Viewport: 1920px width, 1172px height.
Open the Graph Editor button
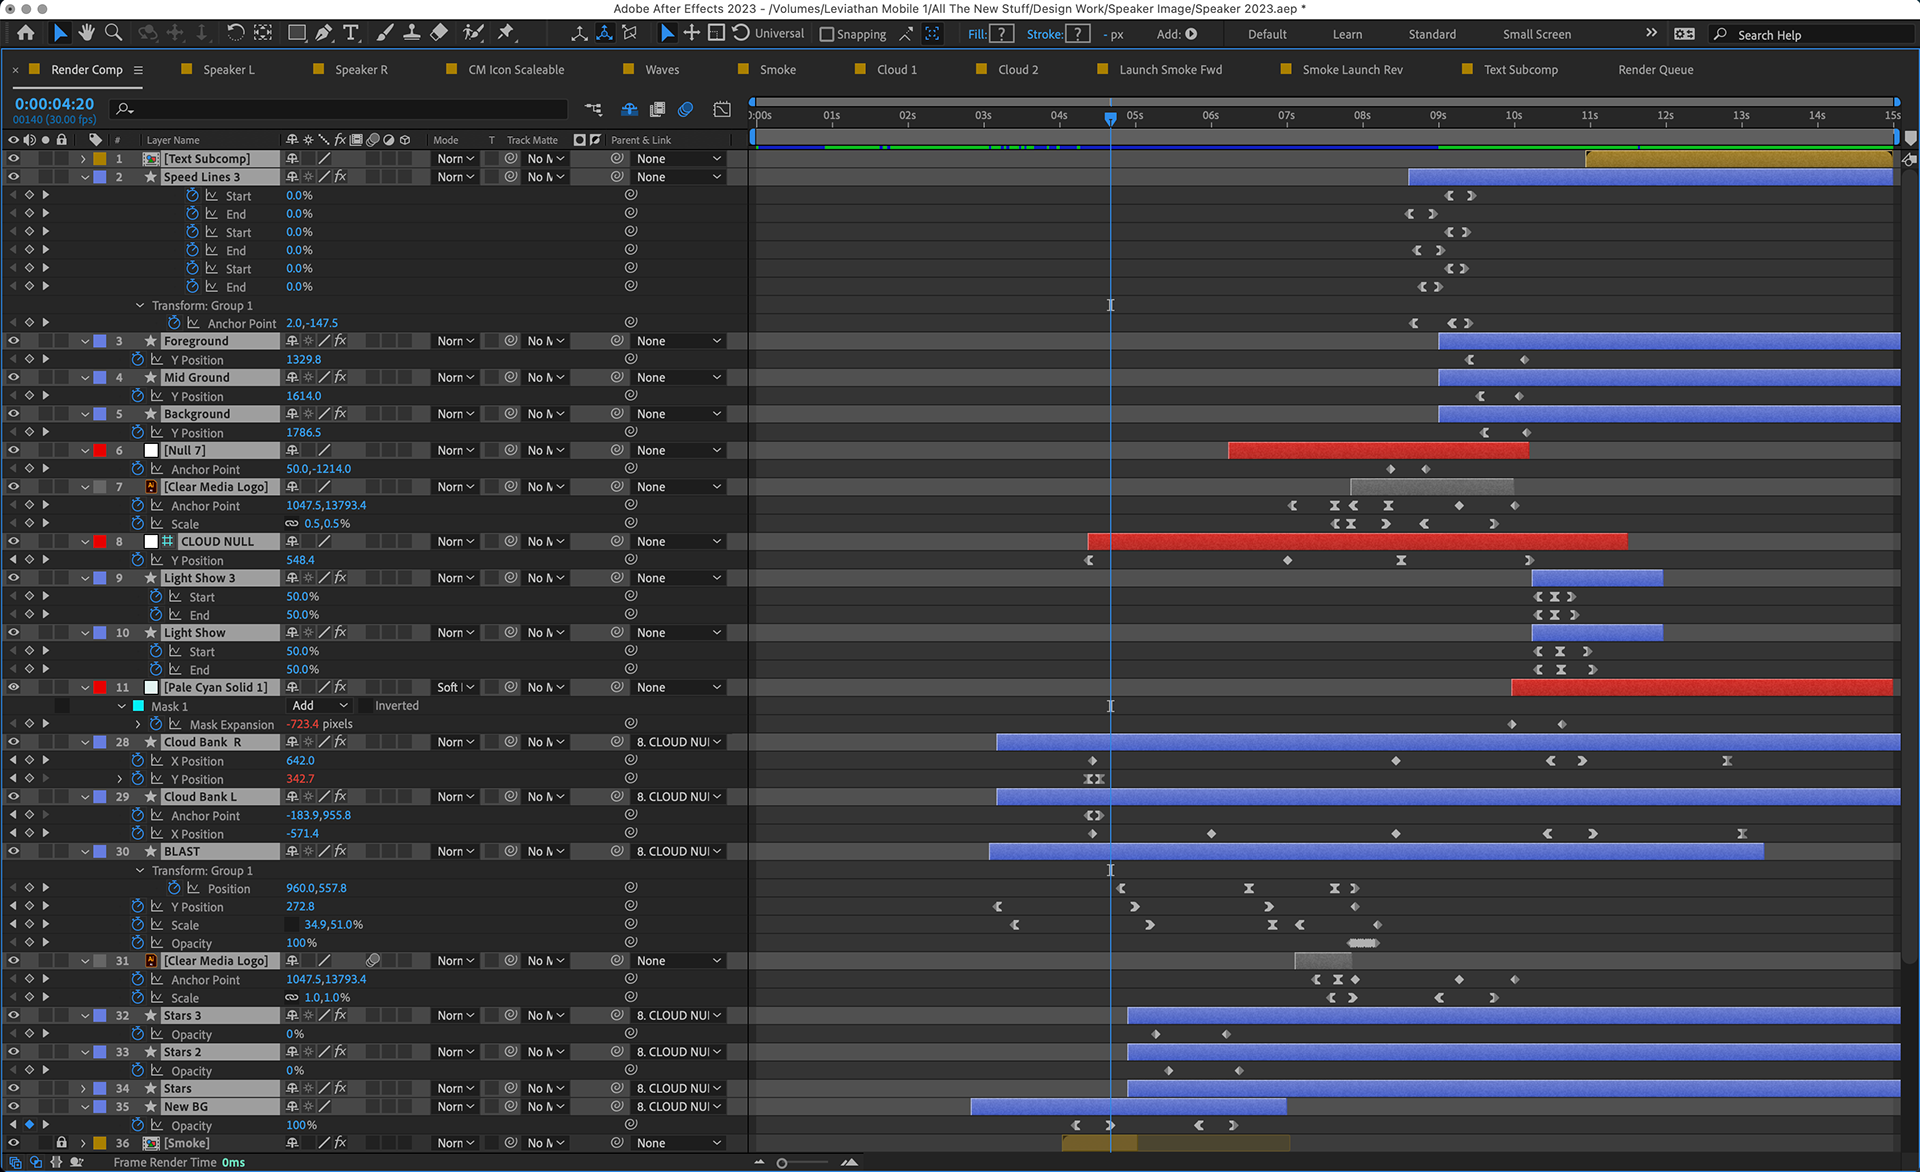(x=722, y=109)
